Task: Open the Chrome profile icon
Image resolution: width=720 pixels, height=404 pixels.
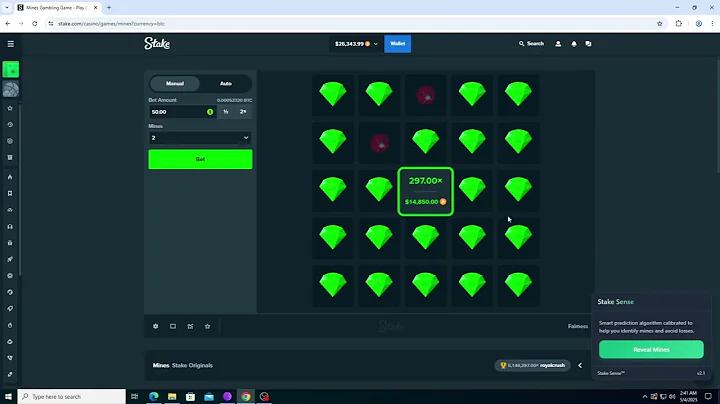Action: point(698,23)
